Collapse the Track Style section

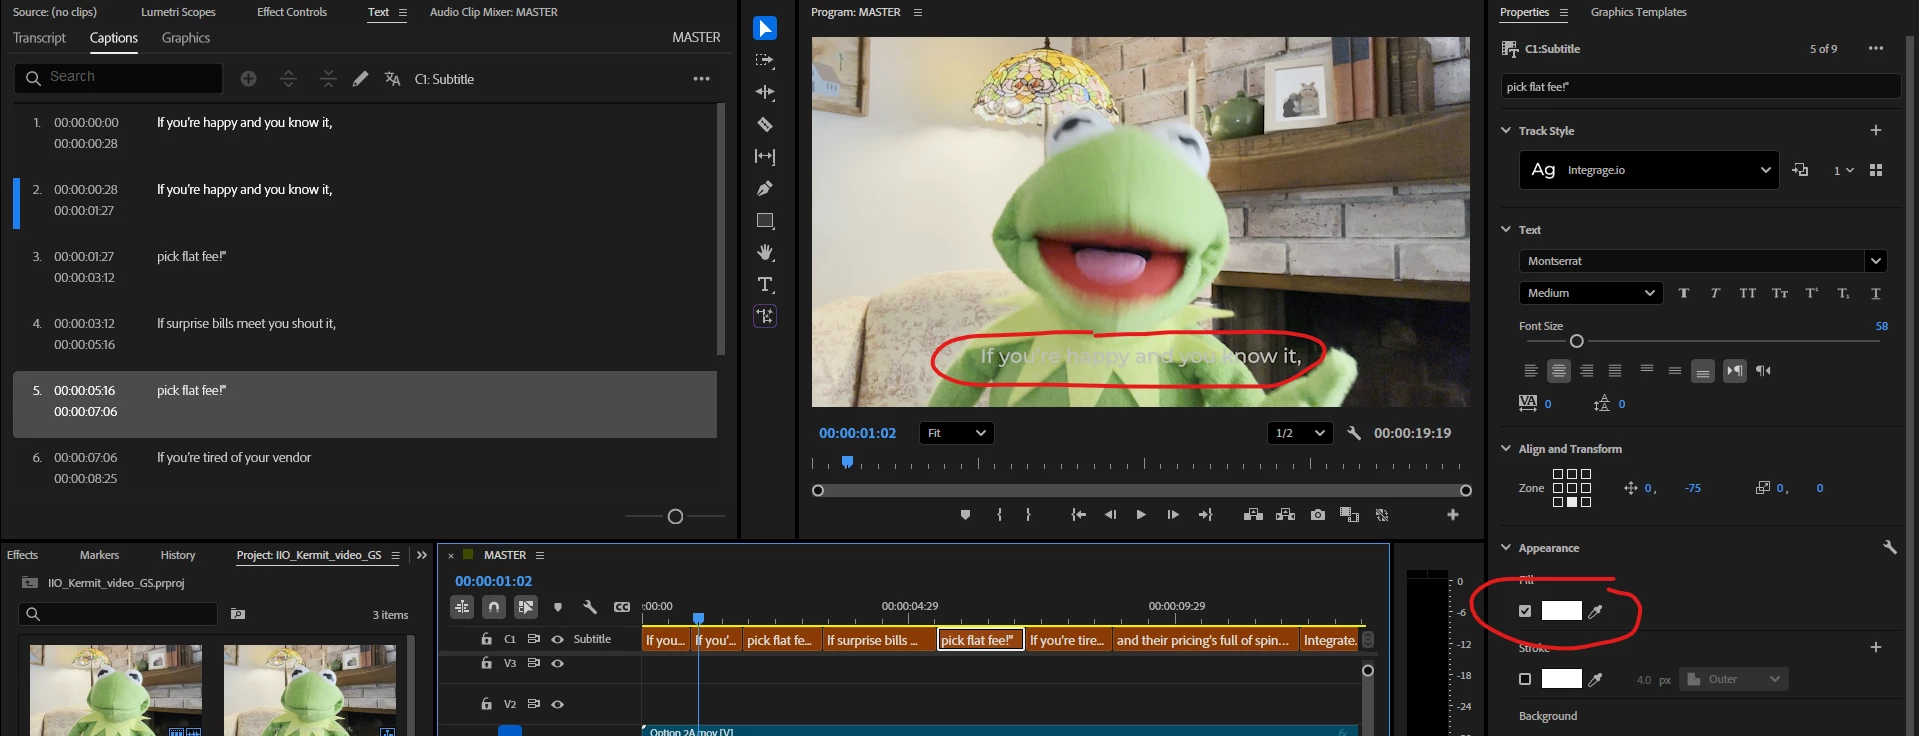1506,130
